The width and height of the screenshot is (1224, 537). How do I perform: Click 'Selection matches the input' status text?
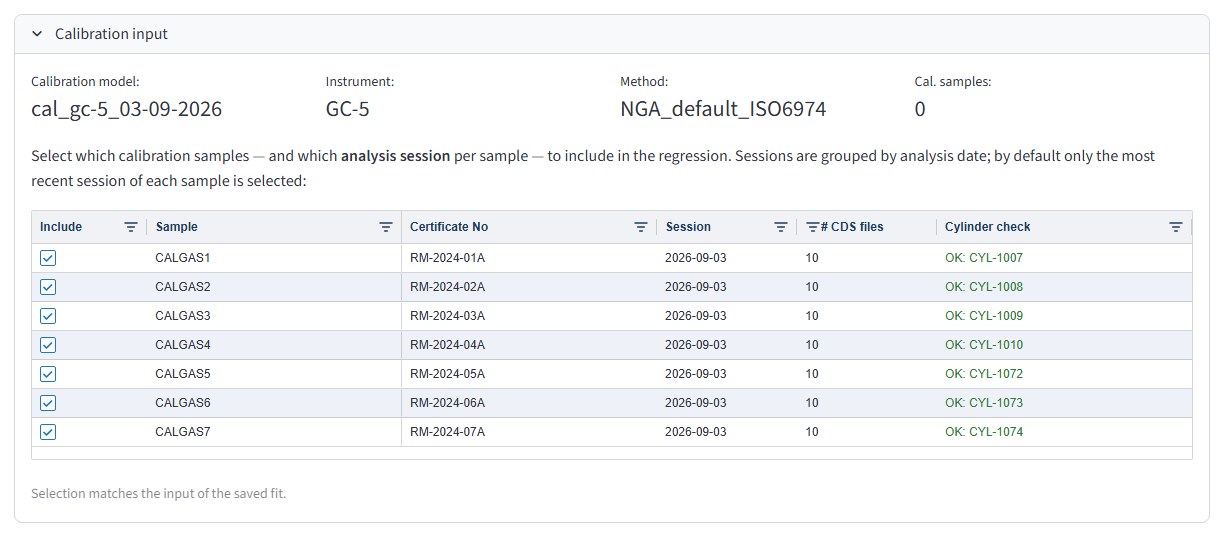click(158, 493)
